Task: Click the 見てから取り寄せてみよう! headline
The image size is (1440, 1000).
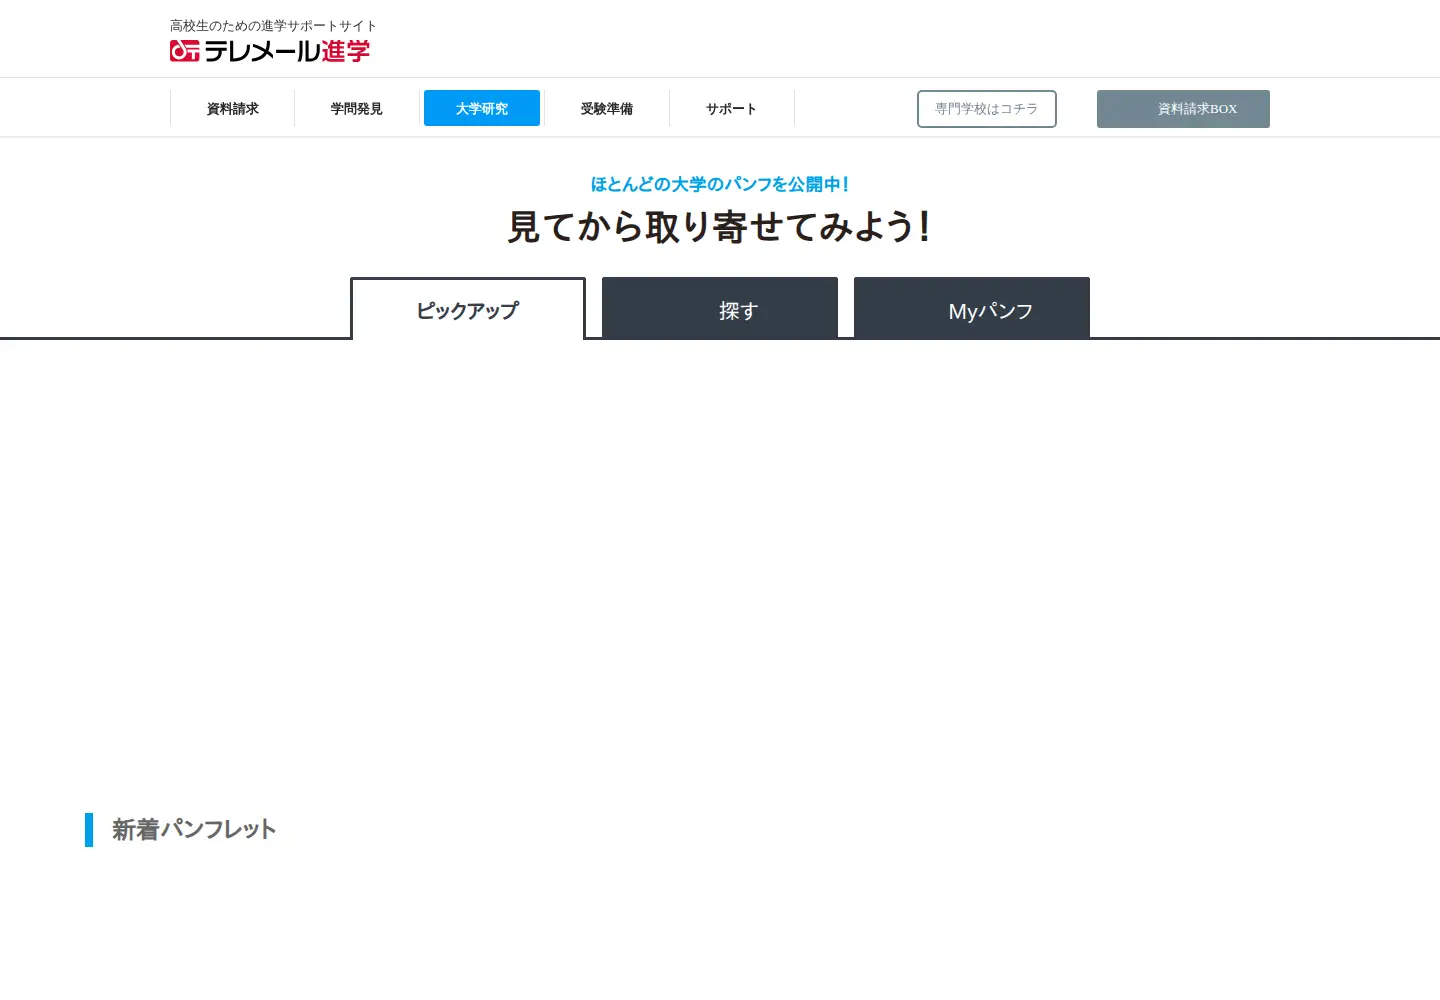Action: [720, 227]
